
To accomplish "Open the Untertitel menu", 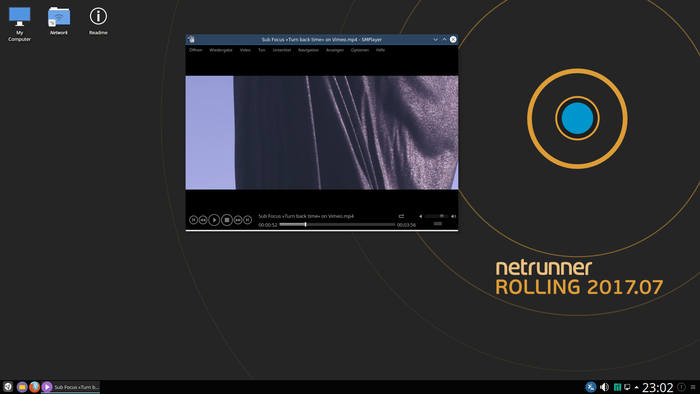I will pyautogui.click(x=282, y=50).
